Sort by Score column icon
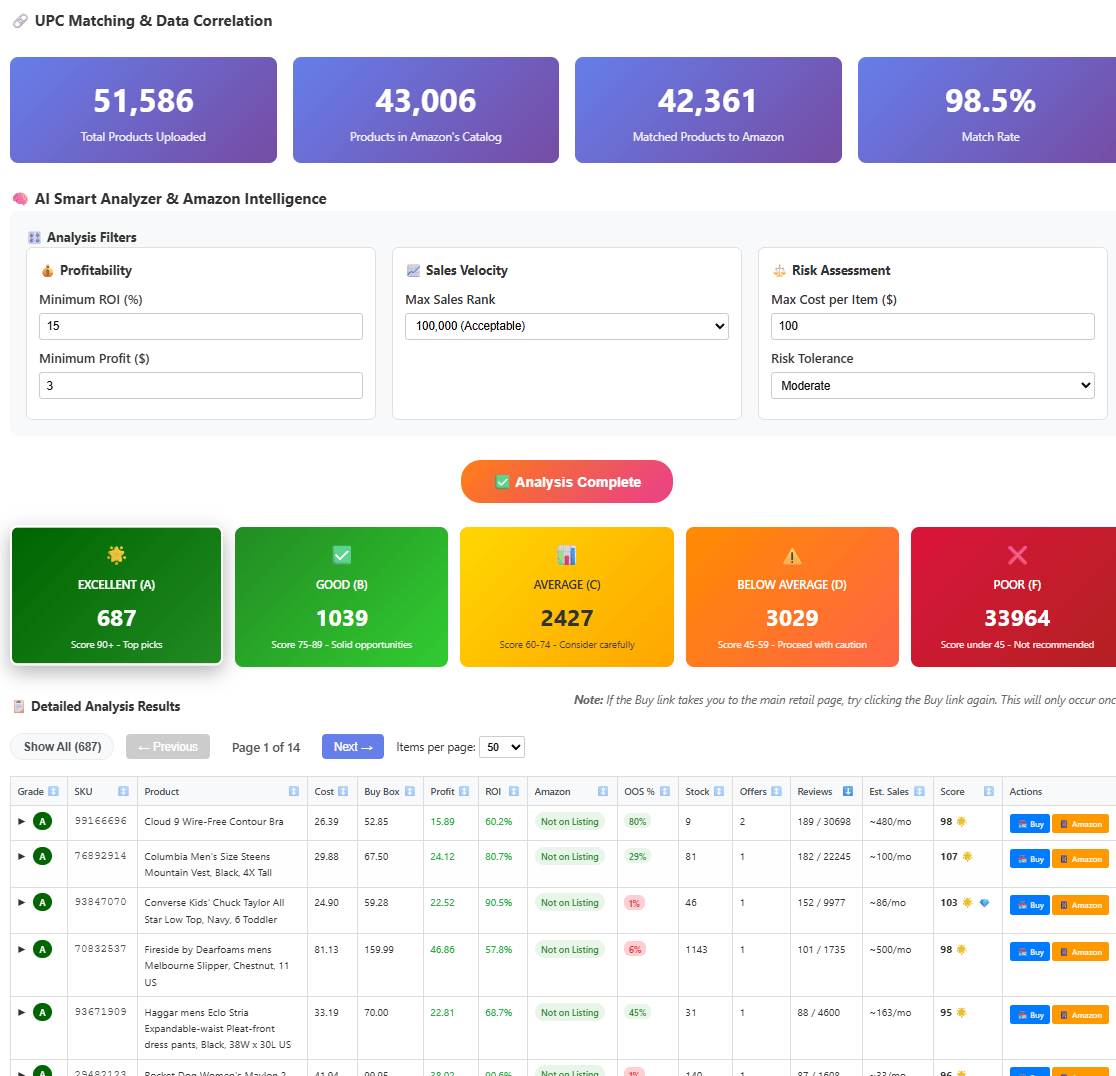 point(989,791)
